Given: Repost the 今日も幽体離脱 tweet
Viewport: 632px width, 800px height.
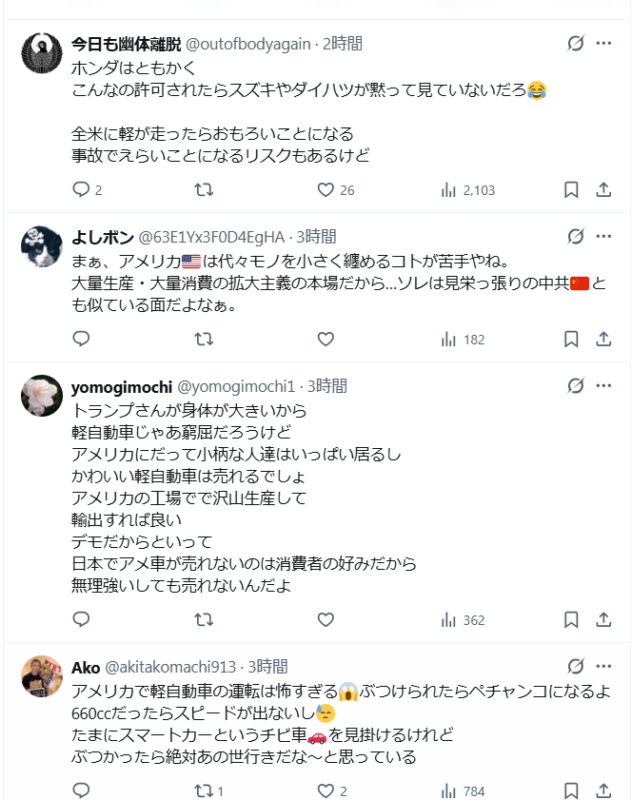Looking at the screenshot, I should [203, 190].
